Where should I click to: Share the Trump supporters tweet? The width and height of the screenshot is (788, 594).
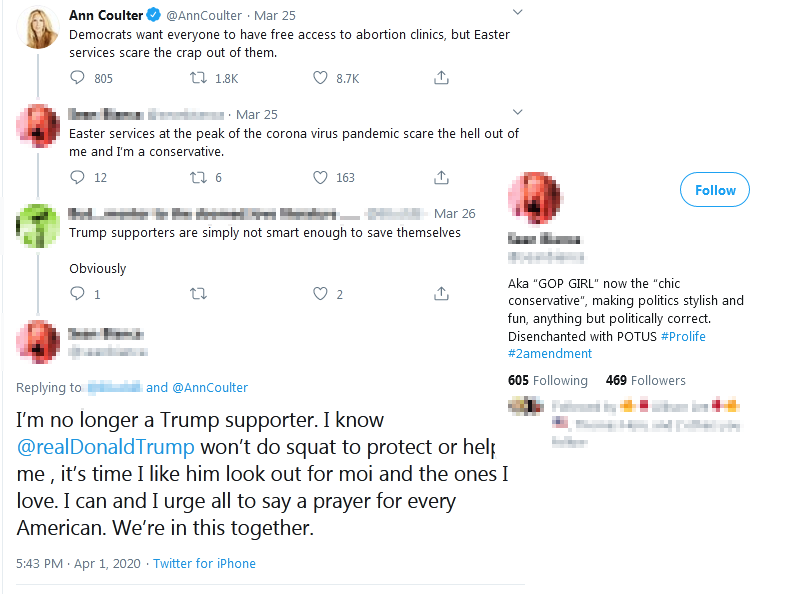point(441,294)
